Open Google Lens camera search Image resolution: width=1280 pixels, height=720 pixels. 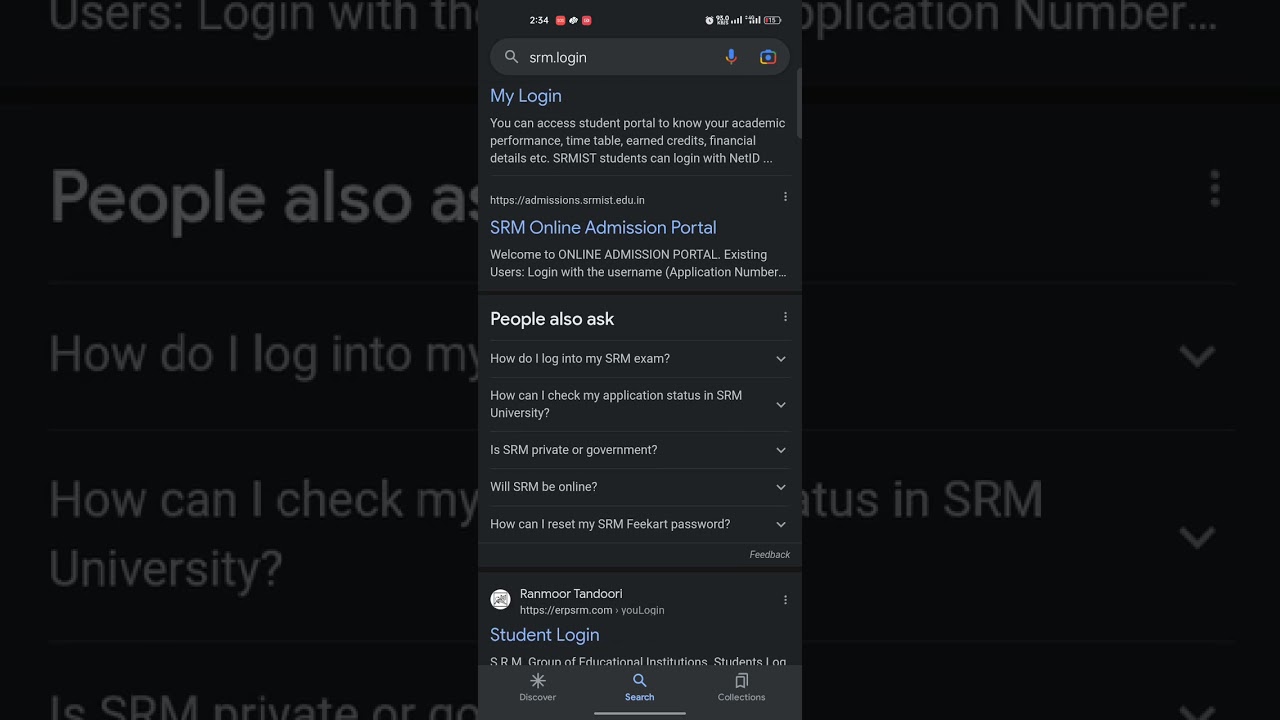coord(768,57)
